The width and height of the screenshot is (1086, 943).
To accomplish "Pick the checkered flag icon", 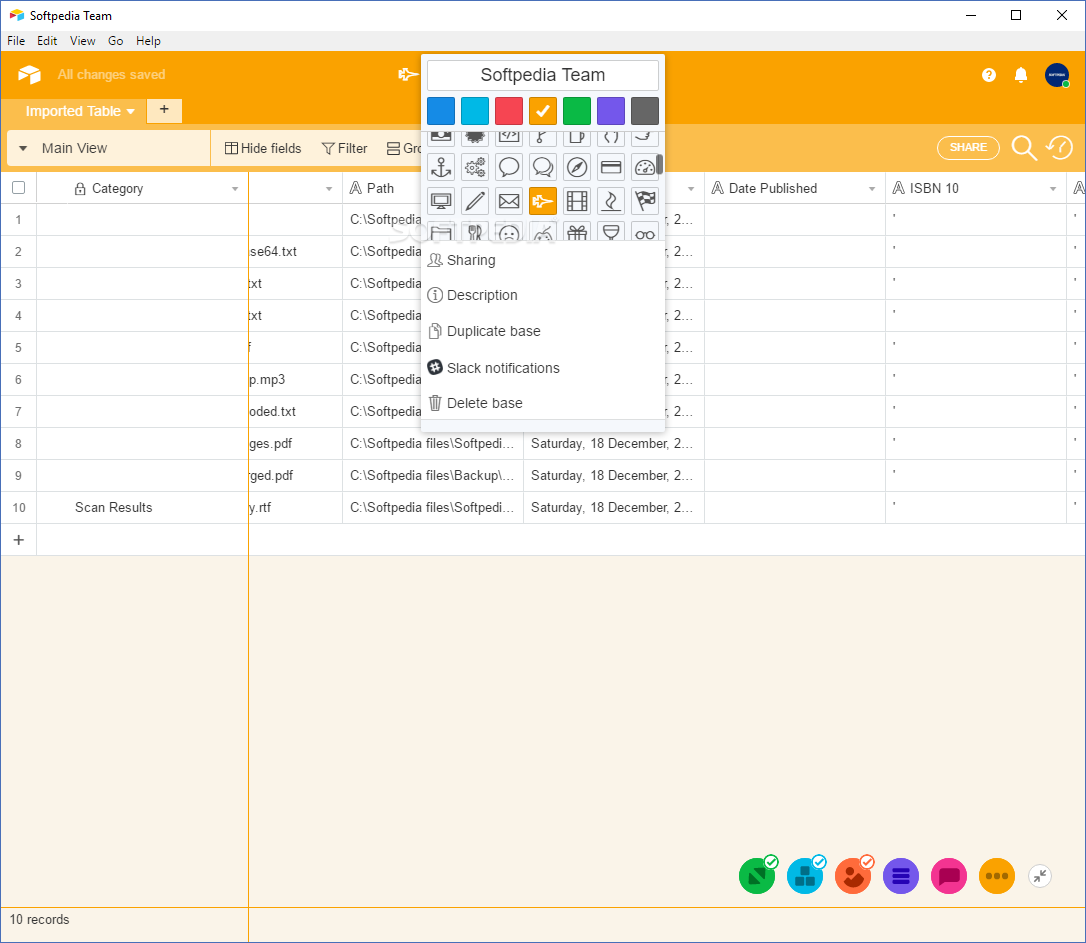I will pos(645,201).
